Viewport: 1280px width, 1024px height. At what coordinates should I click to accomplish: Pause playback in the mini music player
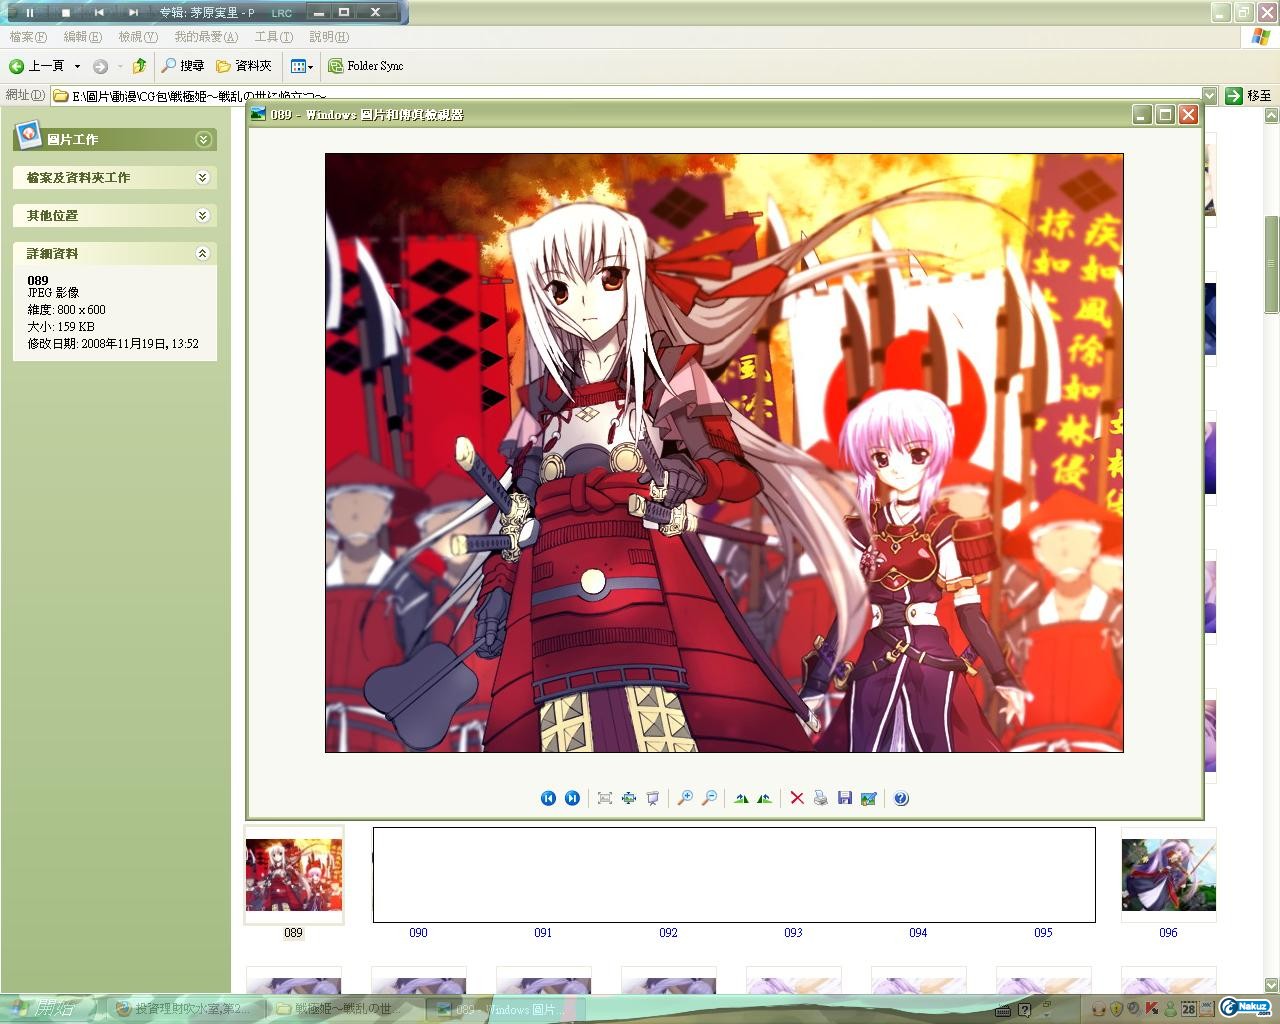[x=30, y=12]
